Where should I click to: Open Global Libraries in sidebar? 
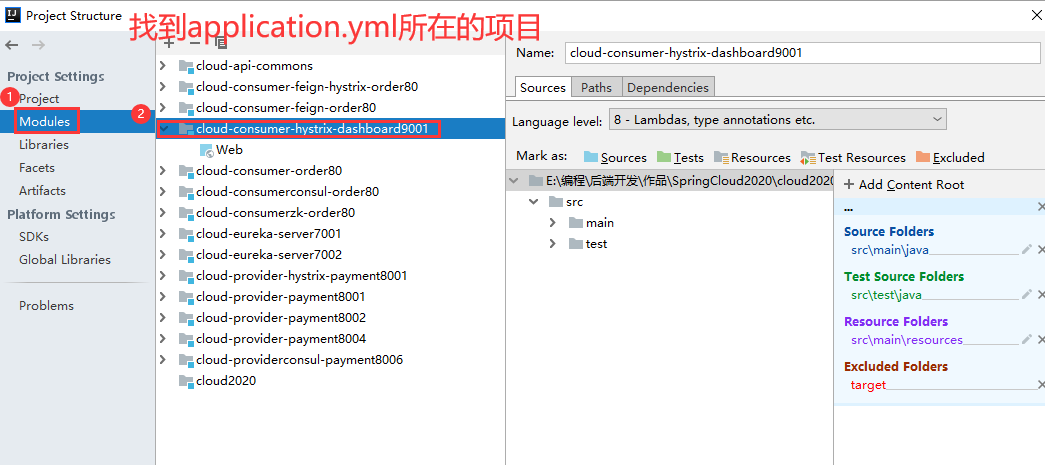65,260
